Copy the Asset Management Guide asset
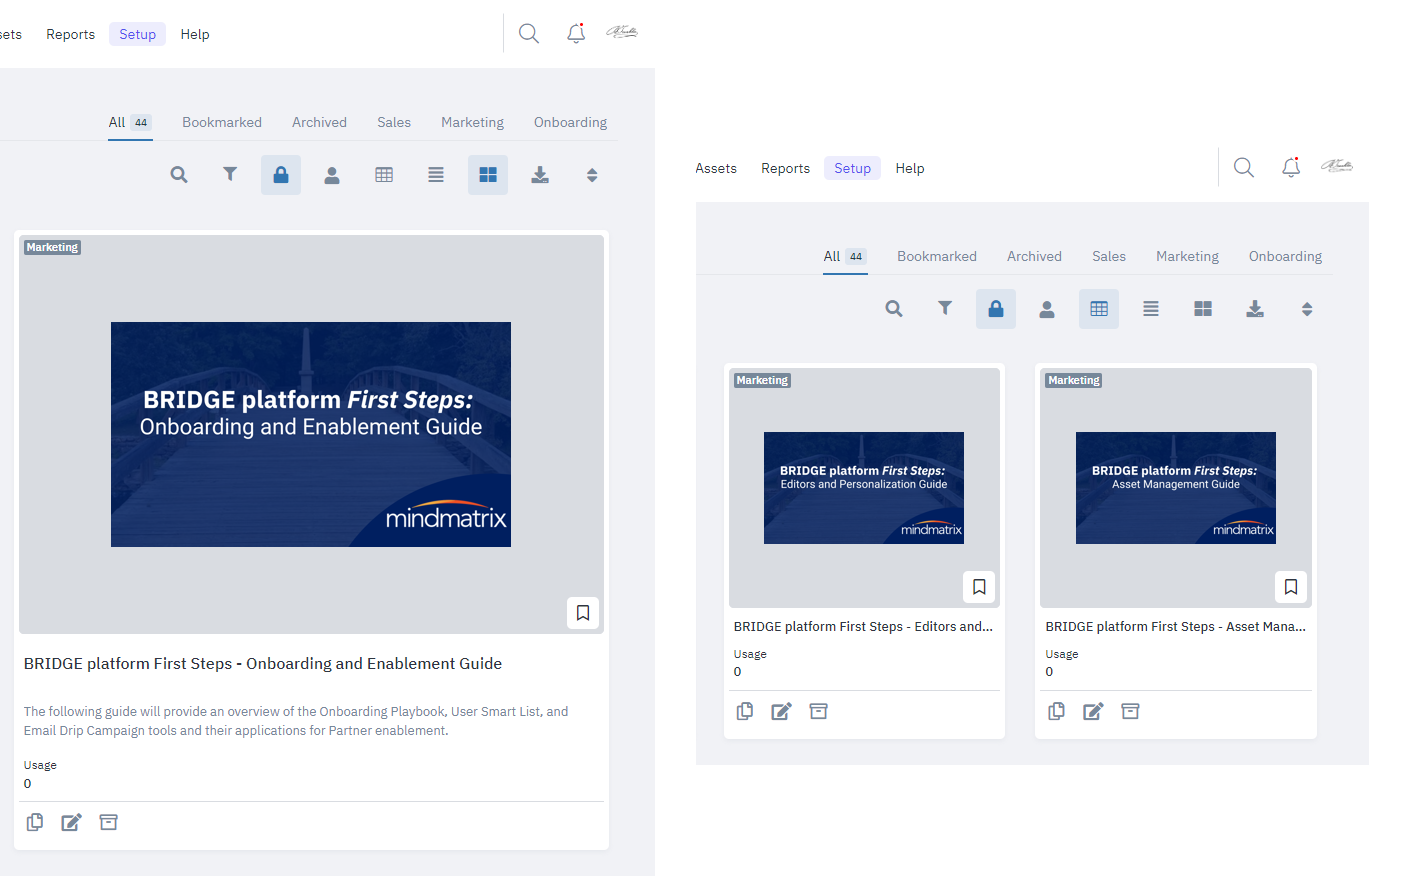 [x=1057, y=711]
